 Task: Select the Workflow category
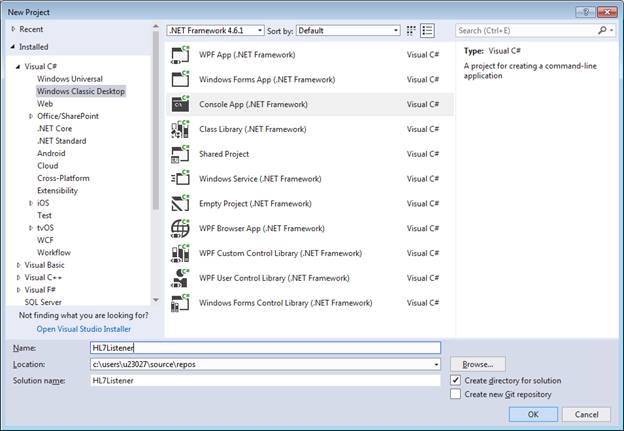coord(54,252)
